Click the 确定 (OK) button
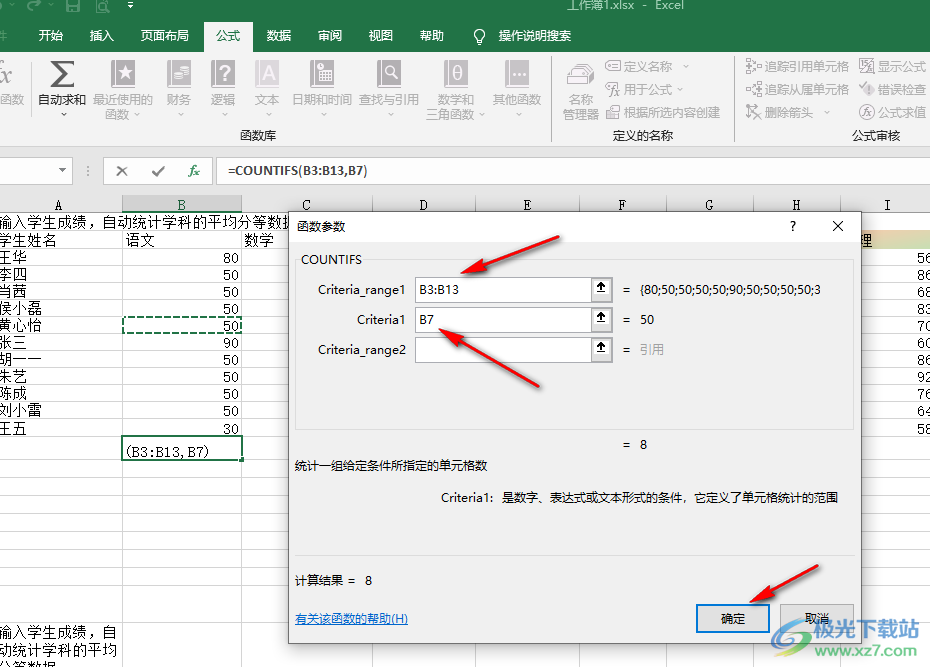This screenshot has height=667, width=930. pos(732,618)
